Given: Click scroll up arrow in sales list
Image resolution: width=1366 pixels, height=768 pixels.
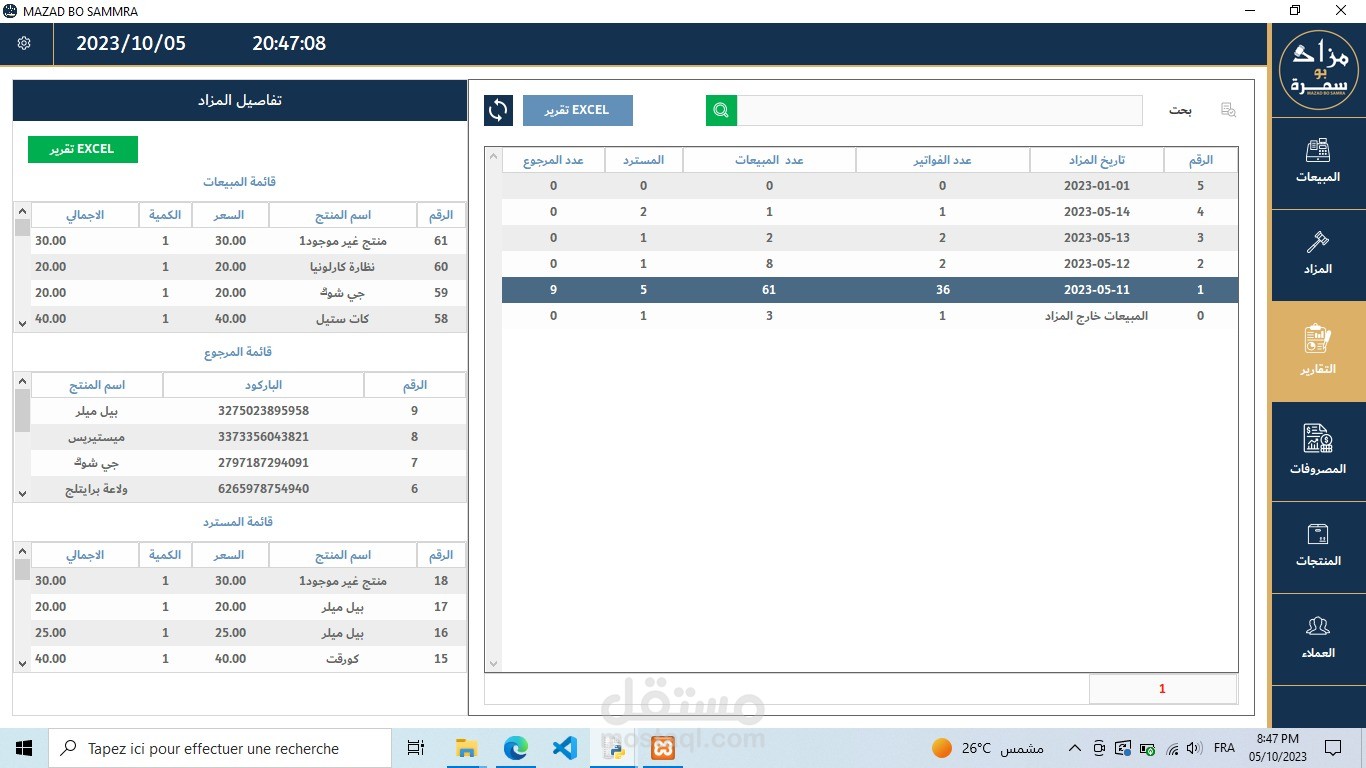Looking at the screenshot, I should pyautogui.click(x=22, y=211).
